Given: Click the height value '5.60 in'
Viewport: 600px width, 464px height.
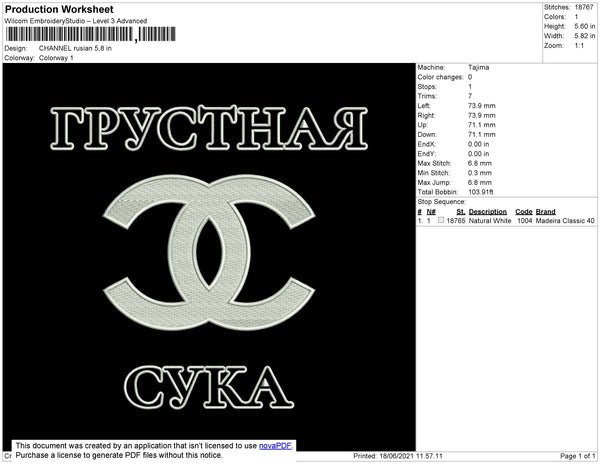Looking at the screenshot, I should pyautogui.click(x=585, y=26).
